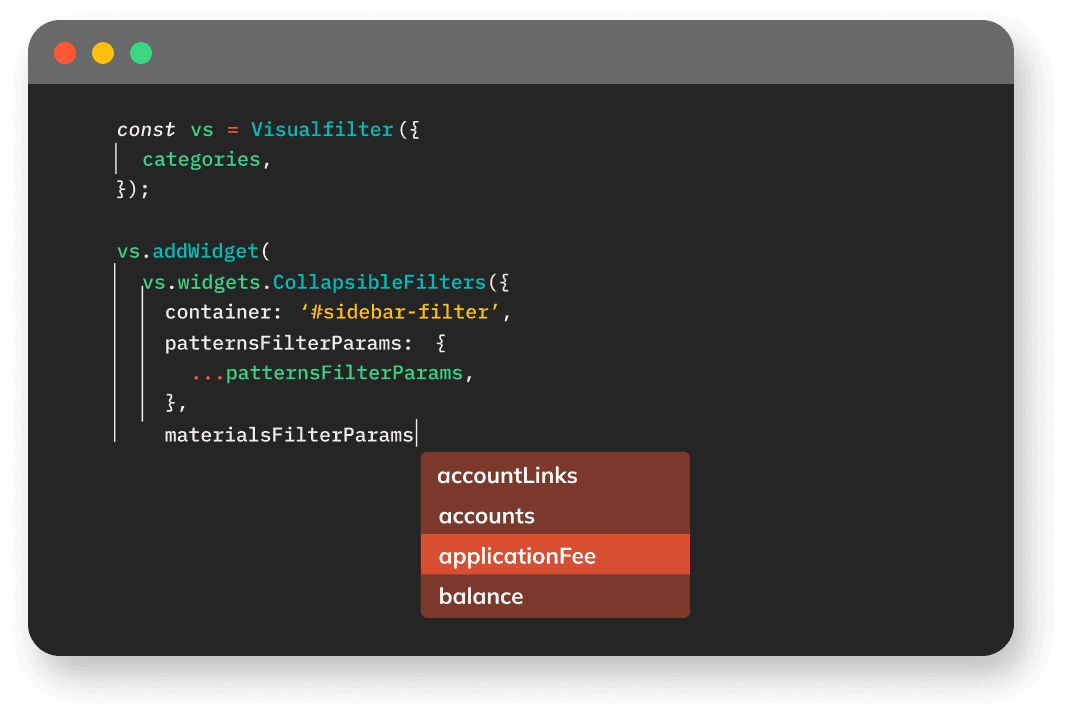Click patternsFilterParams property key

point(288,343)
